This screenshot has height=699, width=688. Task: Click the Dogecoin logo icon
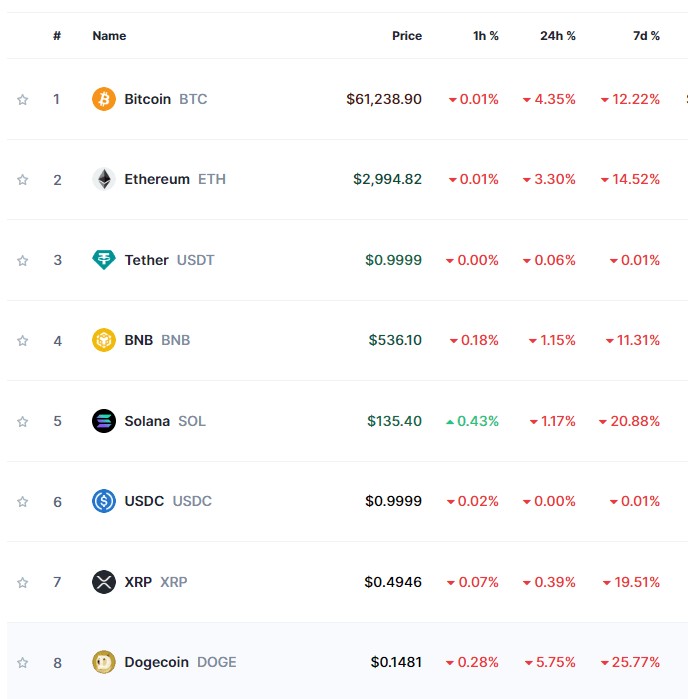104,662
